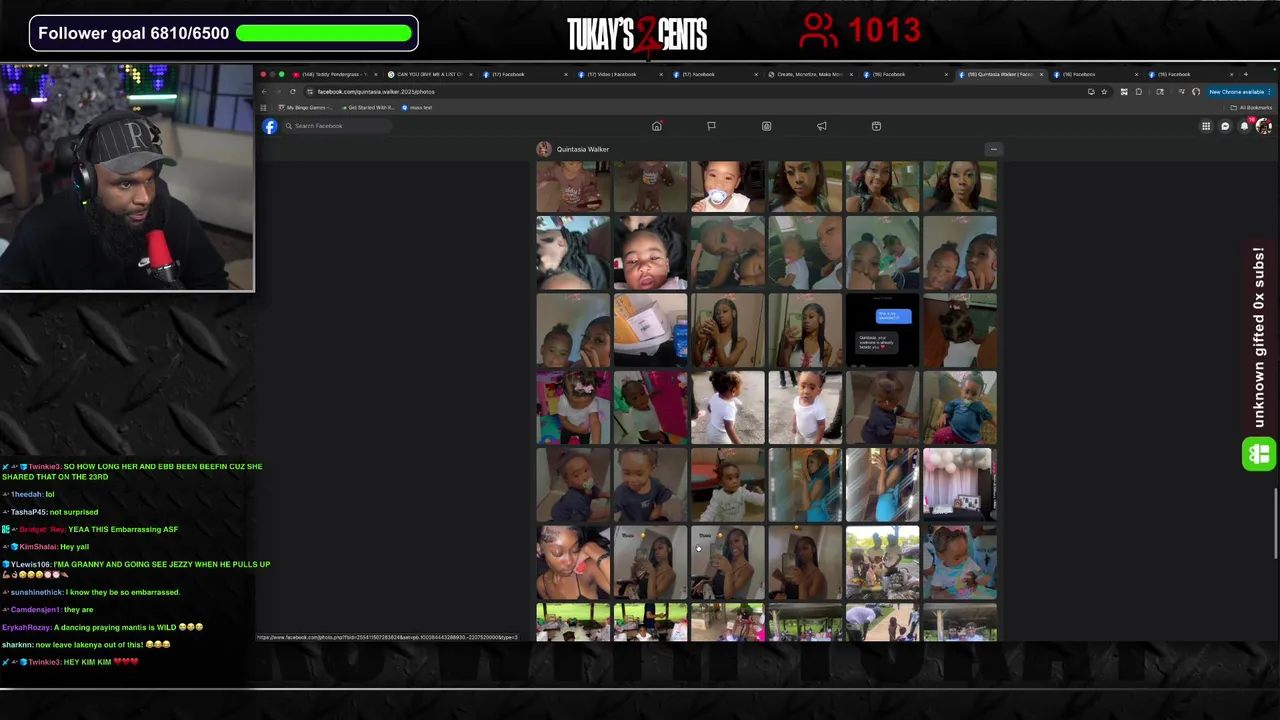The height and width of the screenshot is (720, 1280).
Task: Open a new tab with the plus icon
Action: pos(1245,74)
